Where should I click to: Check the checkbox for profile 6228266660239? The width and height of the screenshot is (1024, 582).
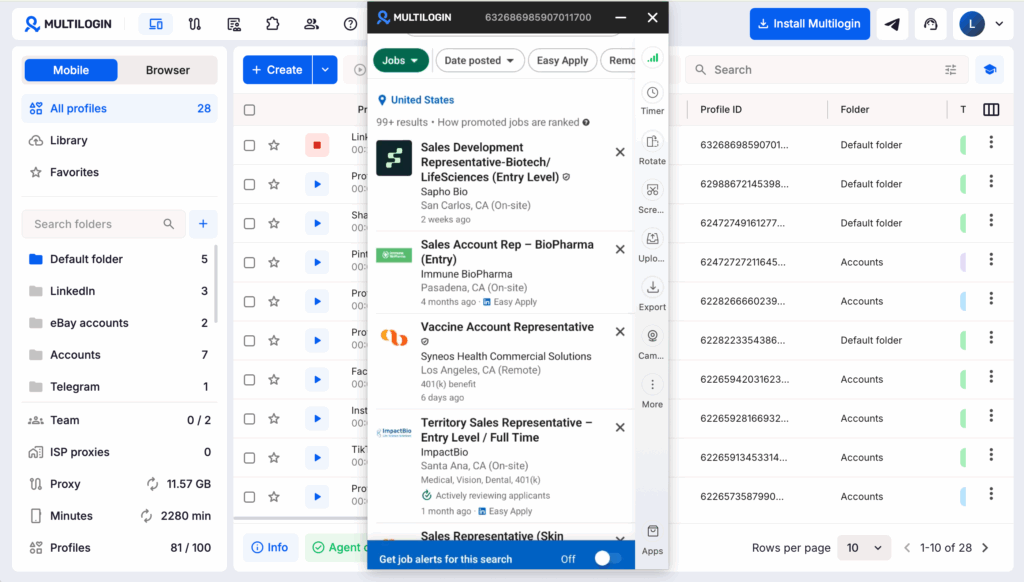249,302
